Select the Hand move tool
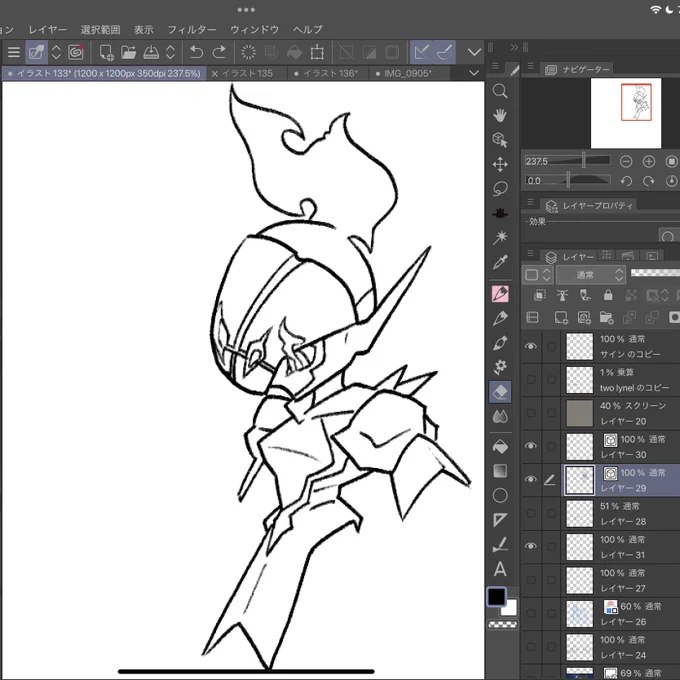The image size is (680, 680). [x=500, y=115]
